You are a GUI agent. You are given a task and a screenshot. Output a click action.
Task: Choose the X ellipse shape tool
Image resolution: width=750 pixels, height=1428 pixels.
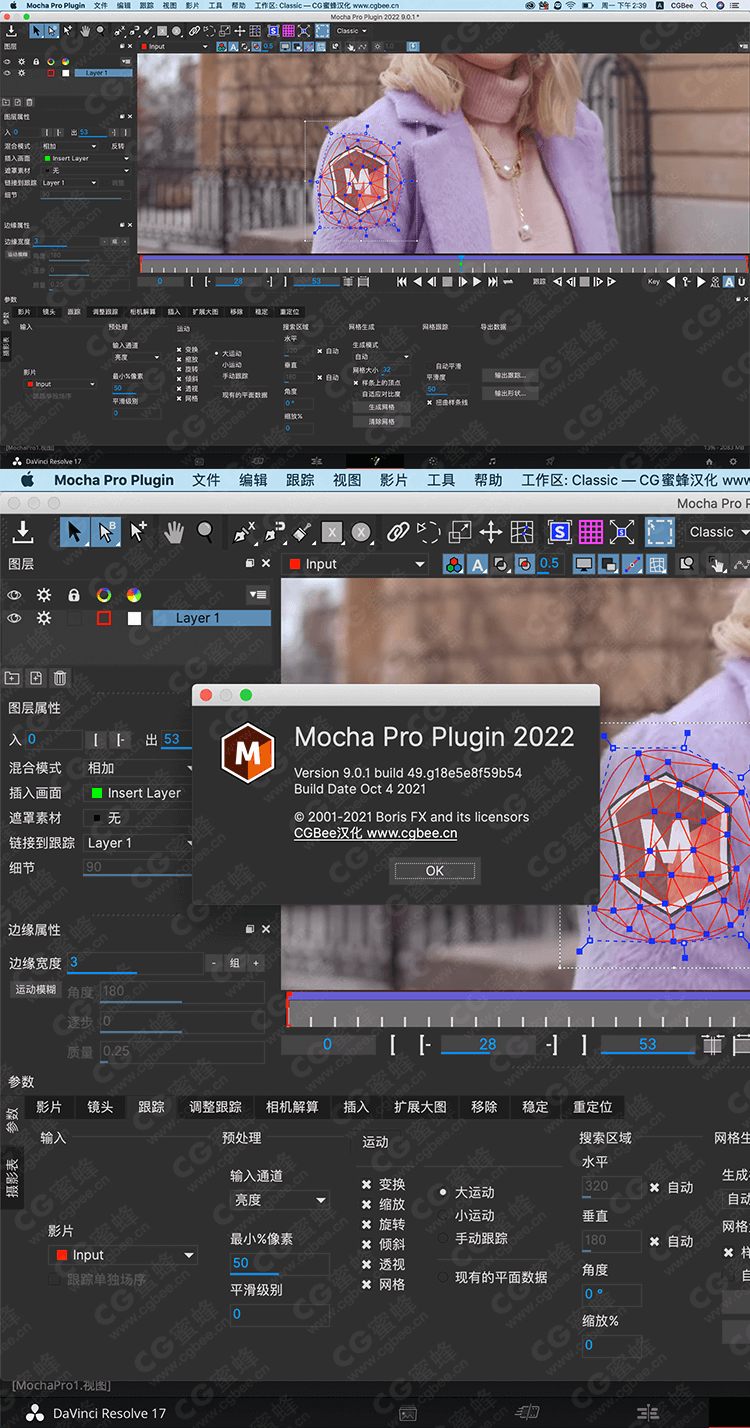click(361, 532)
